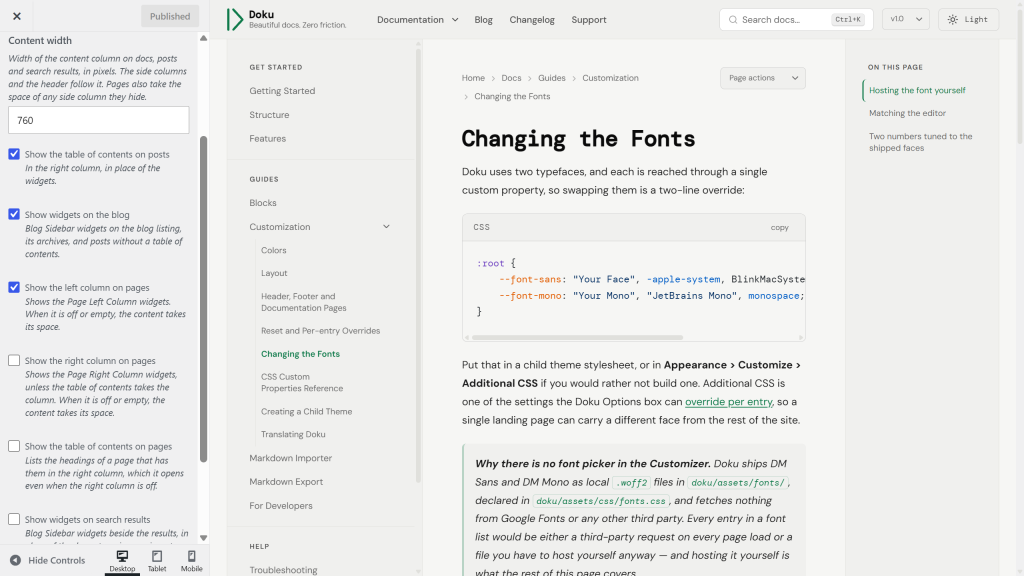Copy the CSS code block
Image resolution: width=1024 pixels, height=576 pixels.
779,227
